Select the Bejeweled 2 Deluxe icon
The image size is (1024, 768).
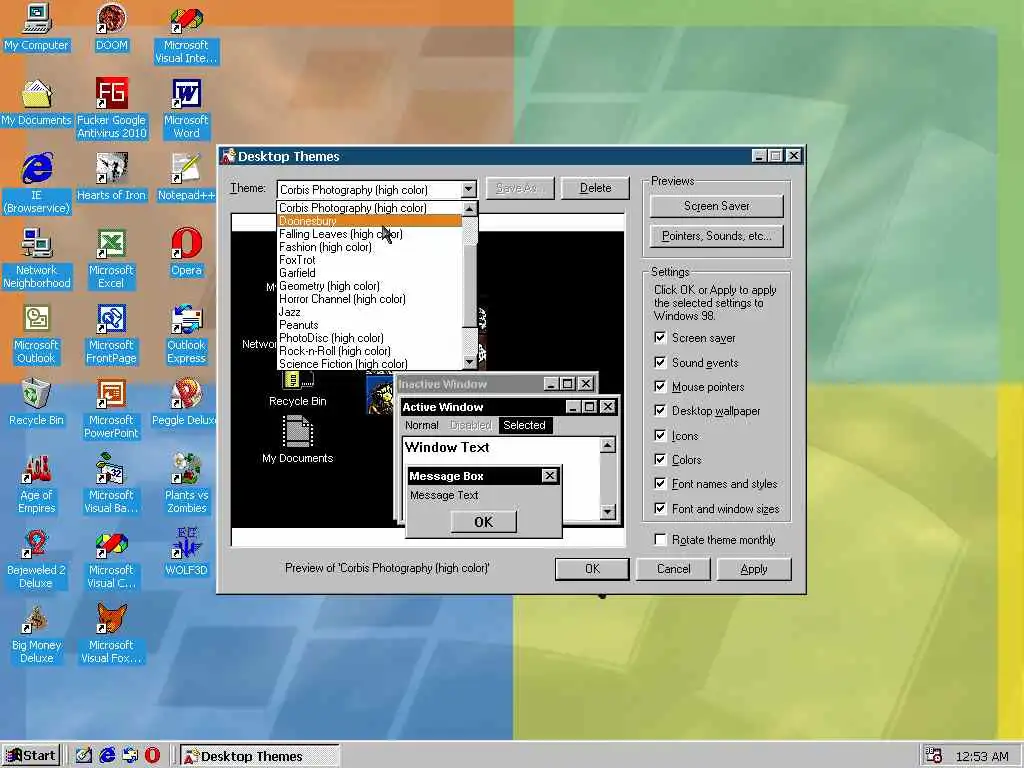(36, 559)
